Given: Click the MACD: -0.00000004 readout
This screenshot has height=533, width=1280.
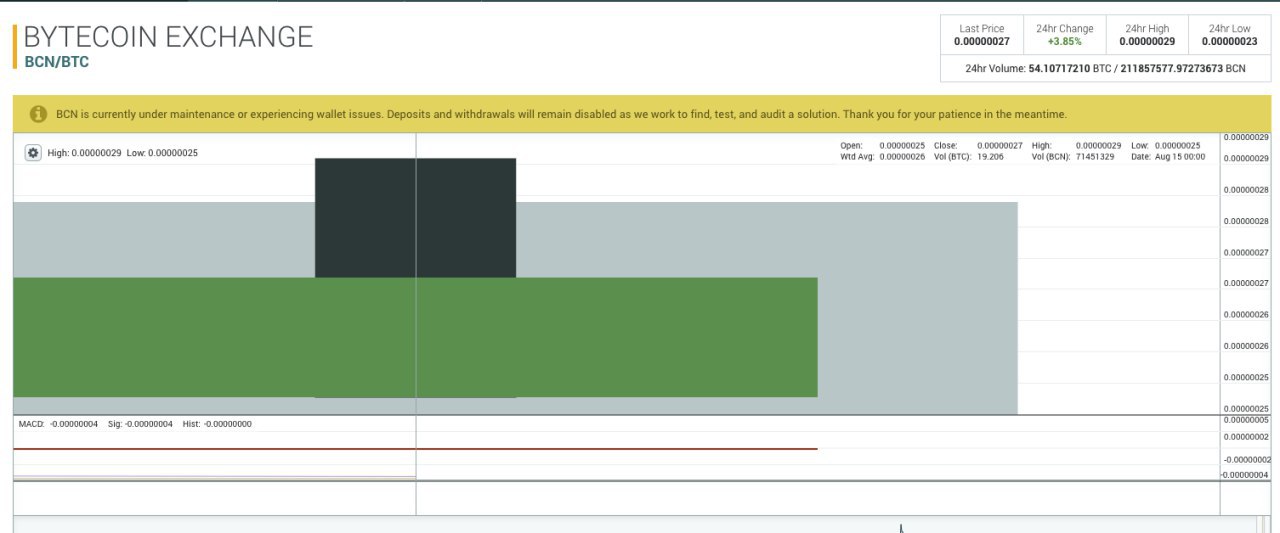Looking at the screenshot, I should [x=58, y=424].
